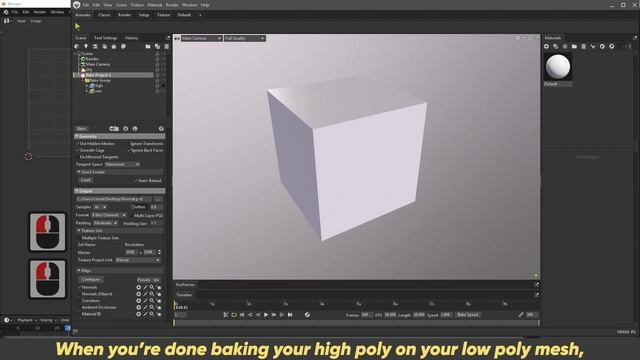Click the Load button in Quick Loader

(86, 180)
